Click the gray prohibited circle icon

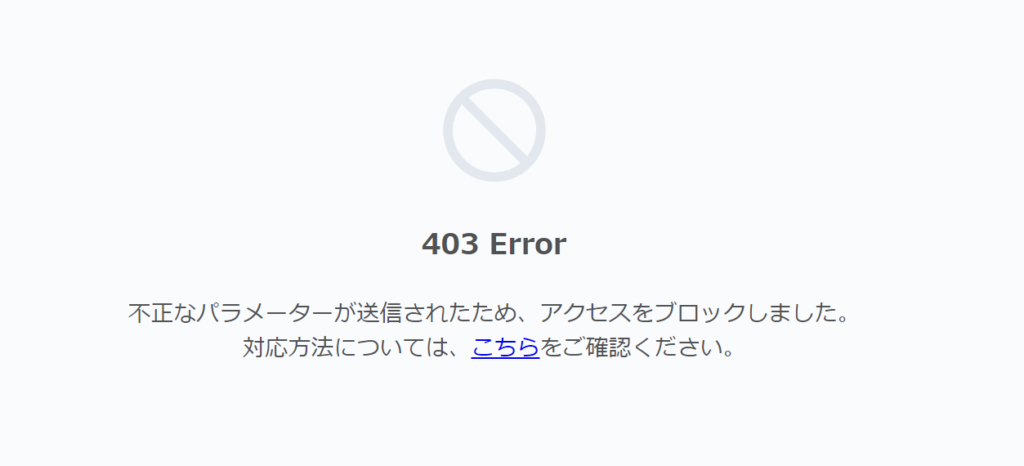point(494,131)
